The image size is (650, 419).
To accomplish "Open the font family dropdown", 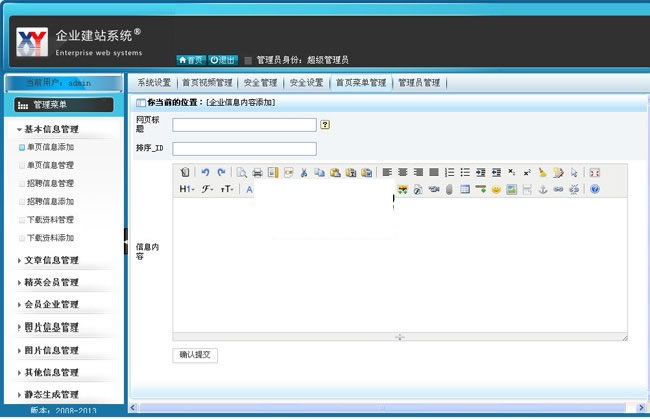I will click(207, 189).
